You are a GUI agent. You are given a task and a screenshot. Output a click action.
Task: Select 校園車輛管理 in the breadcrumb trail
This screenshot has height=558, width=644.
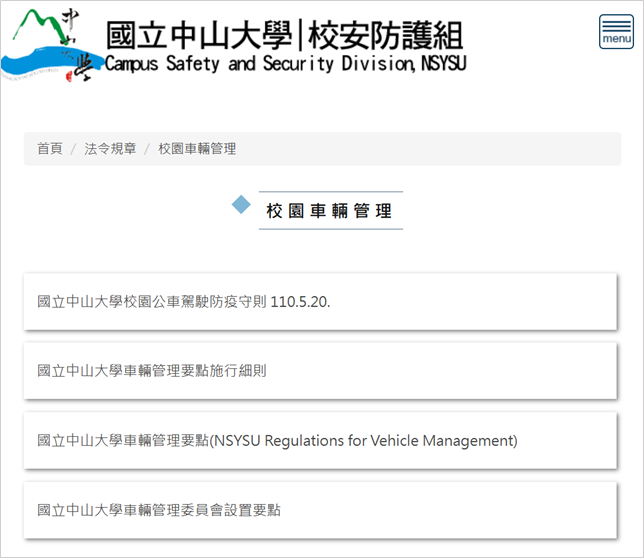pos(197,149)
